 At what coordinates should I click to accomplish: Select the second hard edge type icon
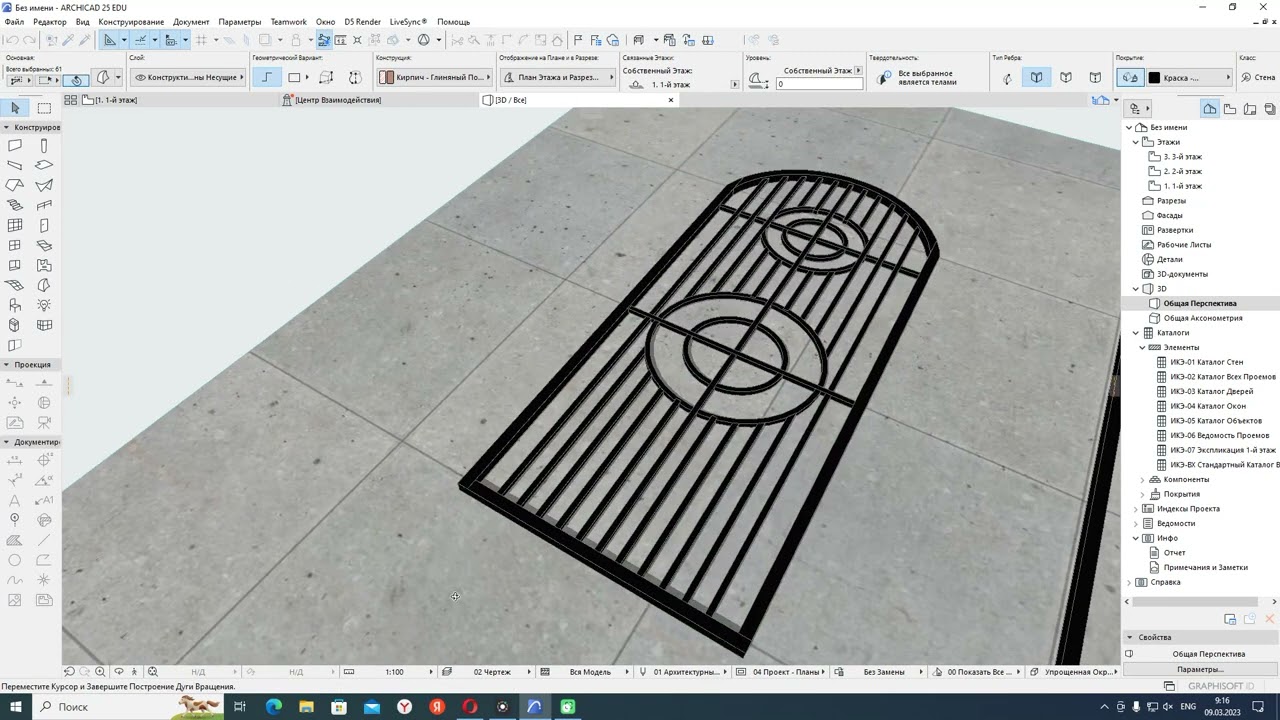(x=1066, y=77)
